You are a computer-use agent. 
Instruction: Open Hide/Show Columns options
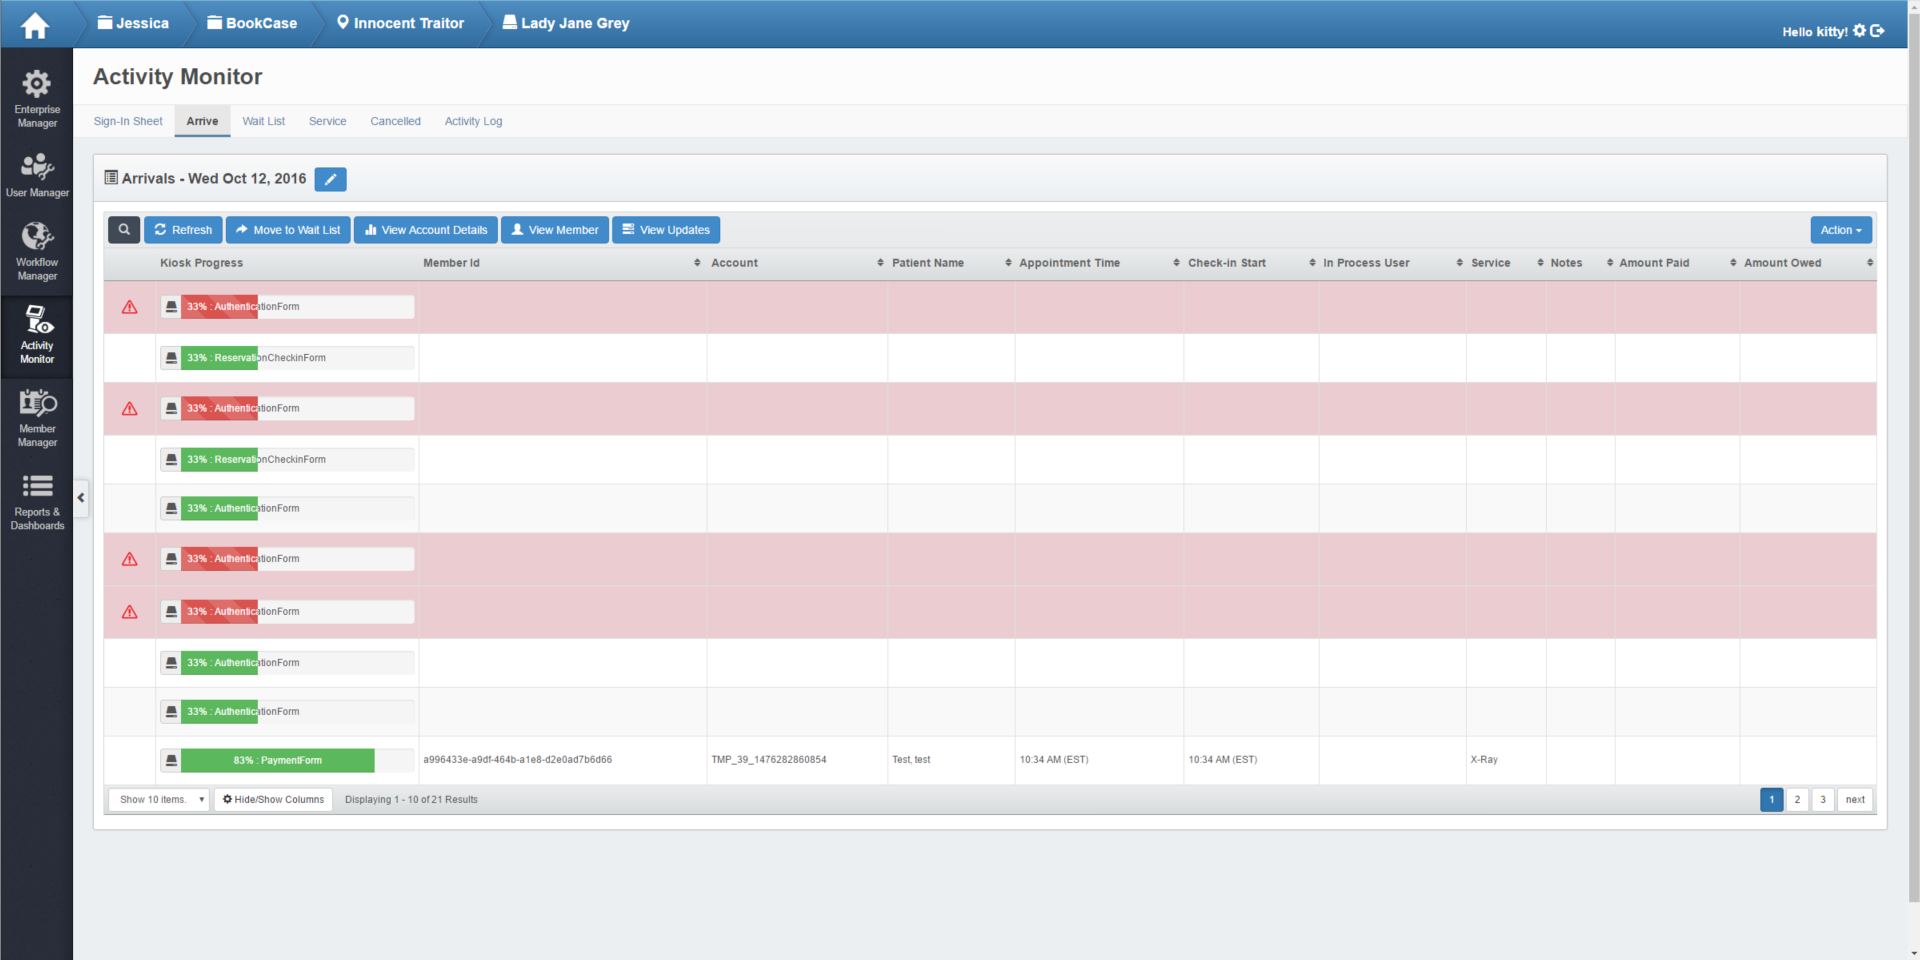point(273,800)
